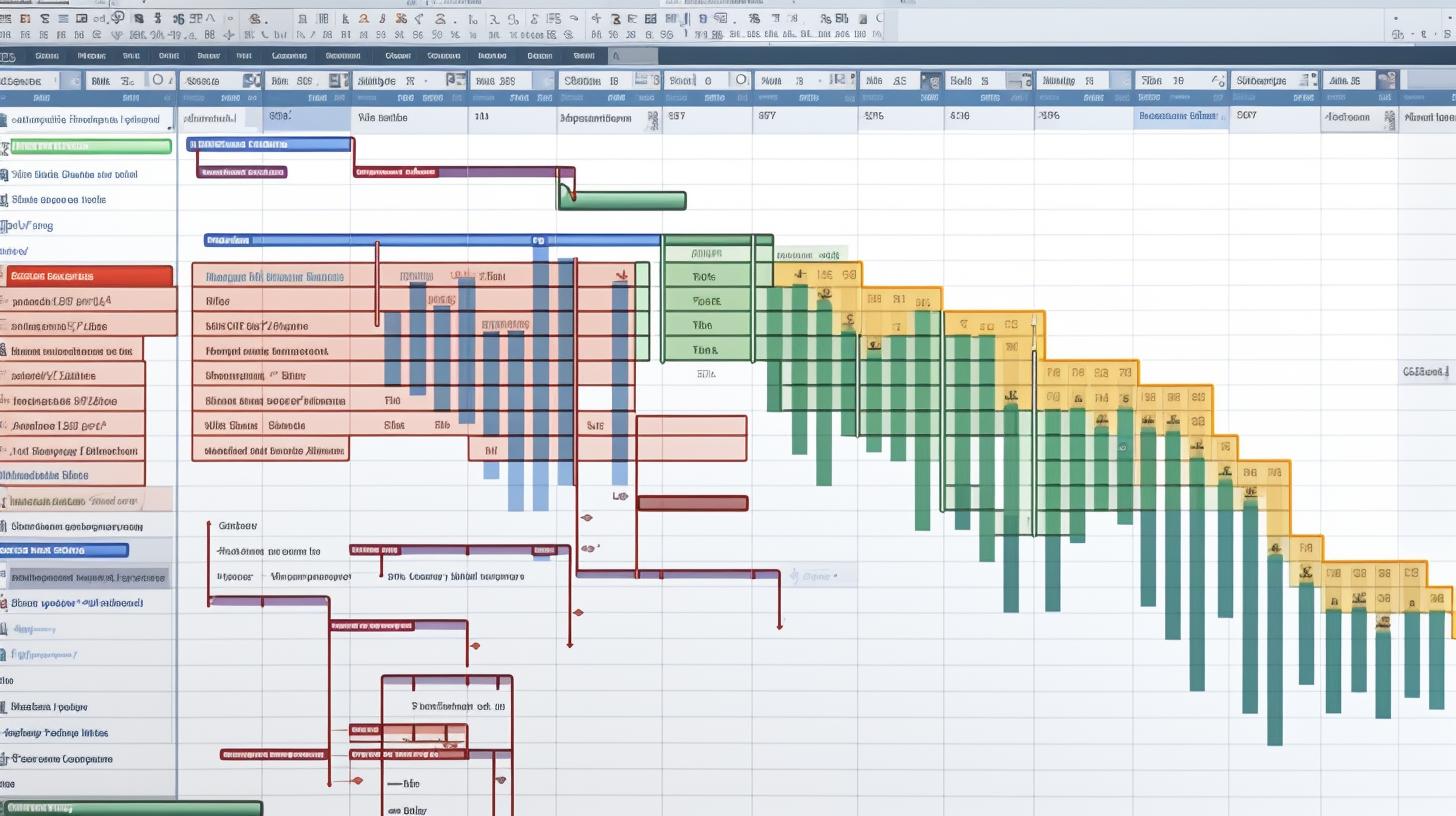Click the wide dark red bar beneath the empty pink boxes

[693, 503]
